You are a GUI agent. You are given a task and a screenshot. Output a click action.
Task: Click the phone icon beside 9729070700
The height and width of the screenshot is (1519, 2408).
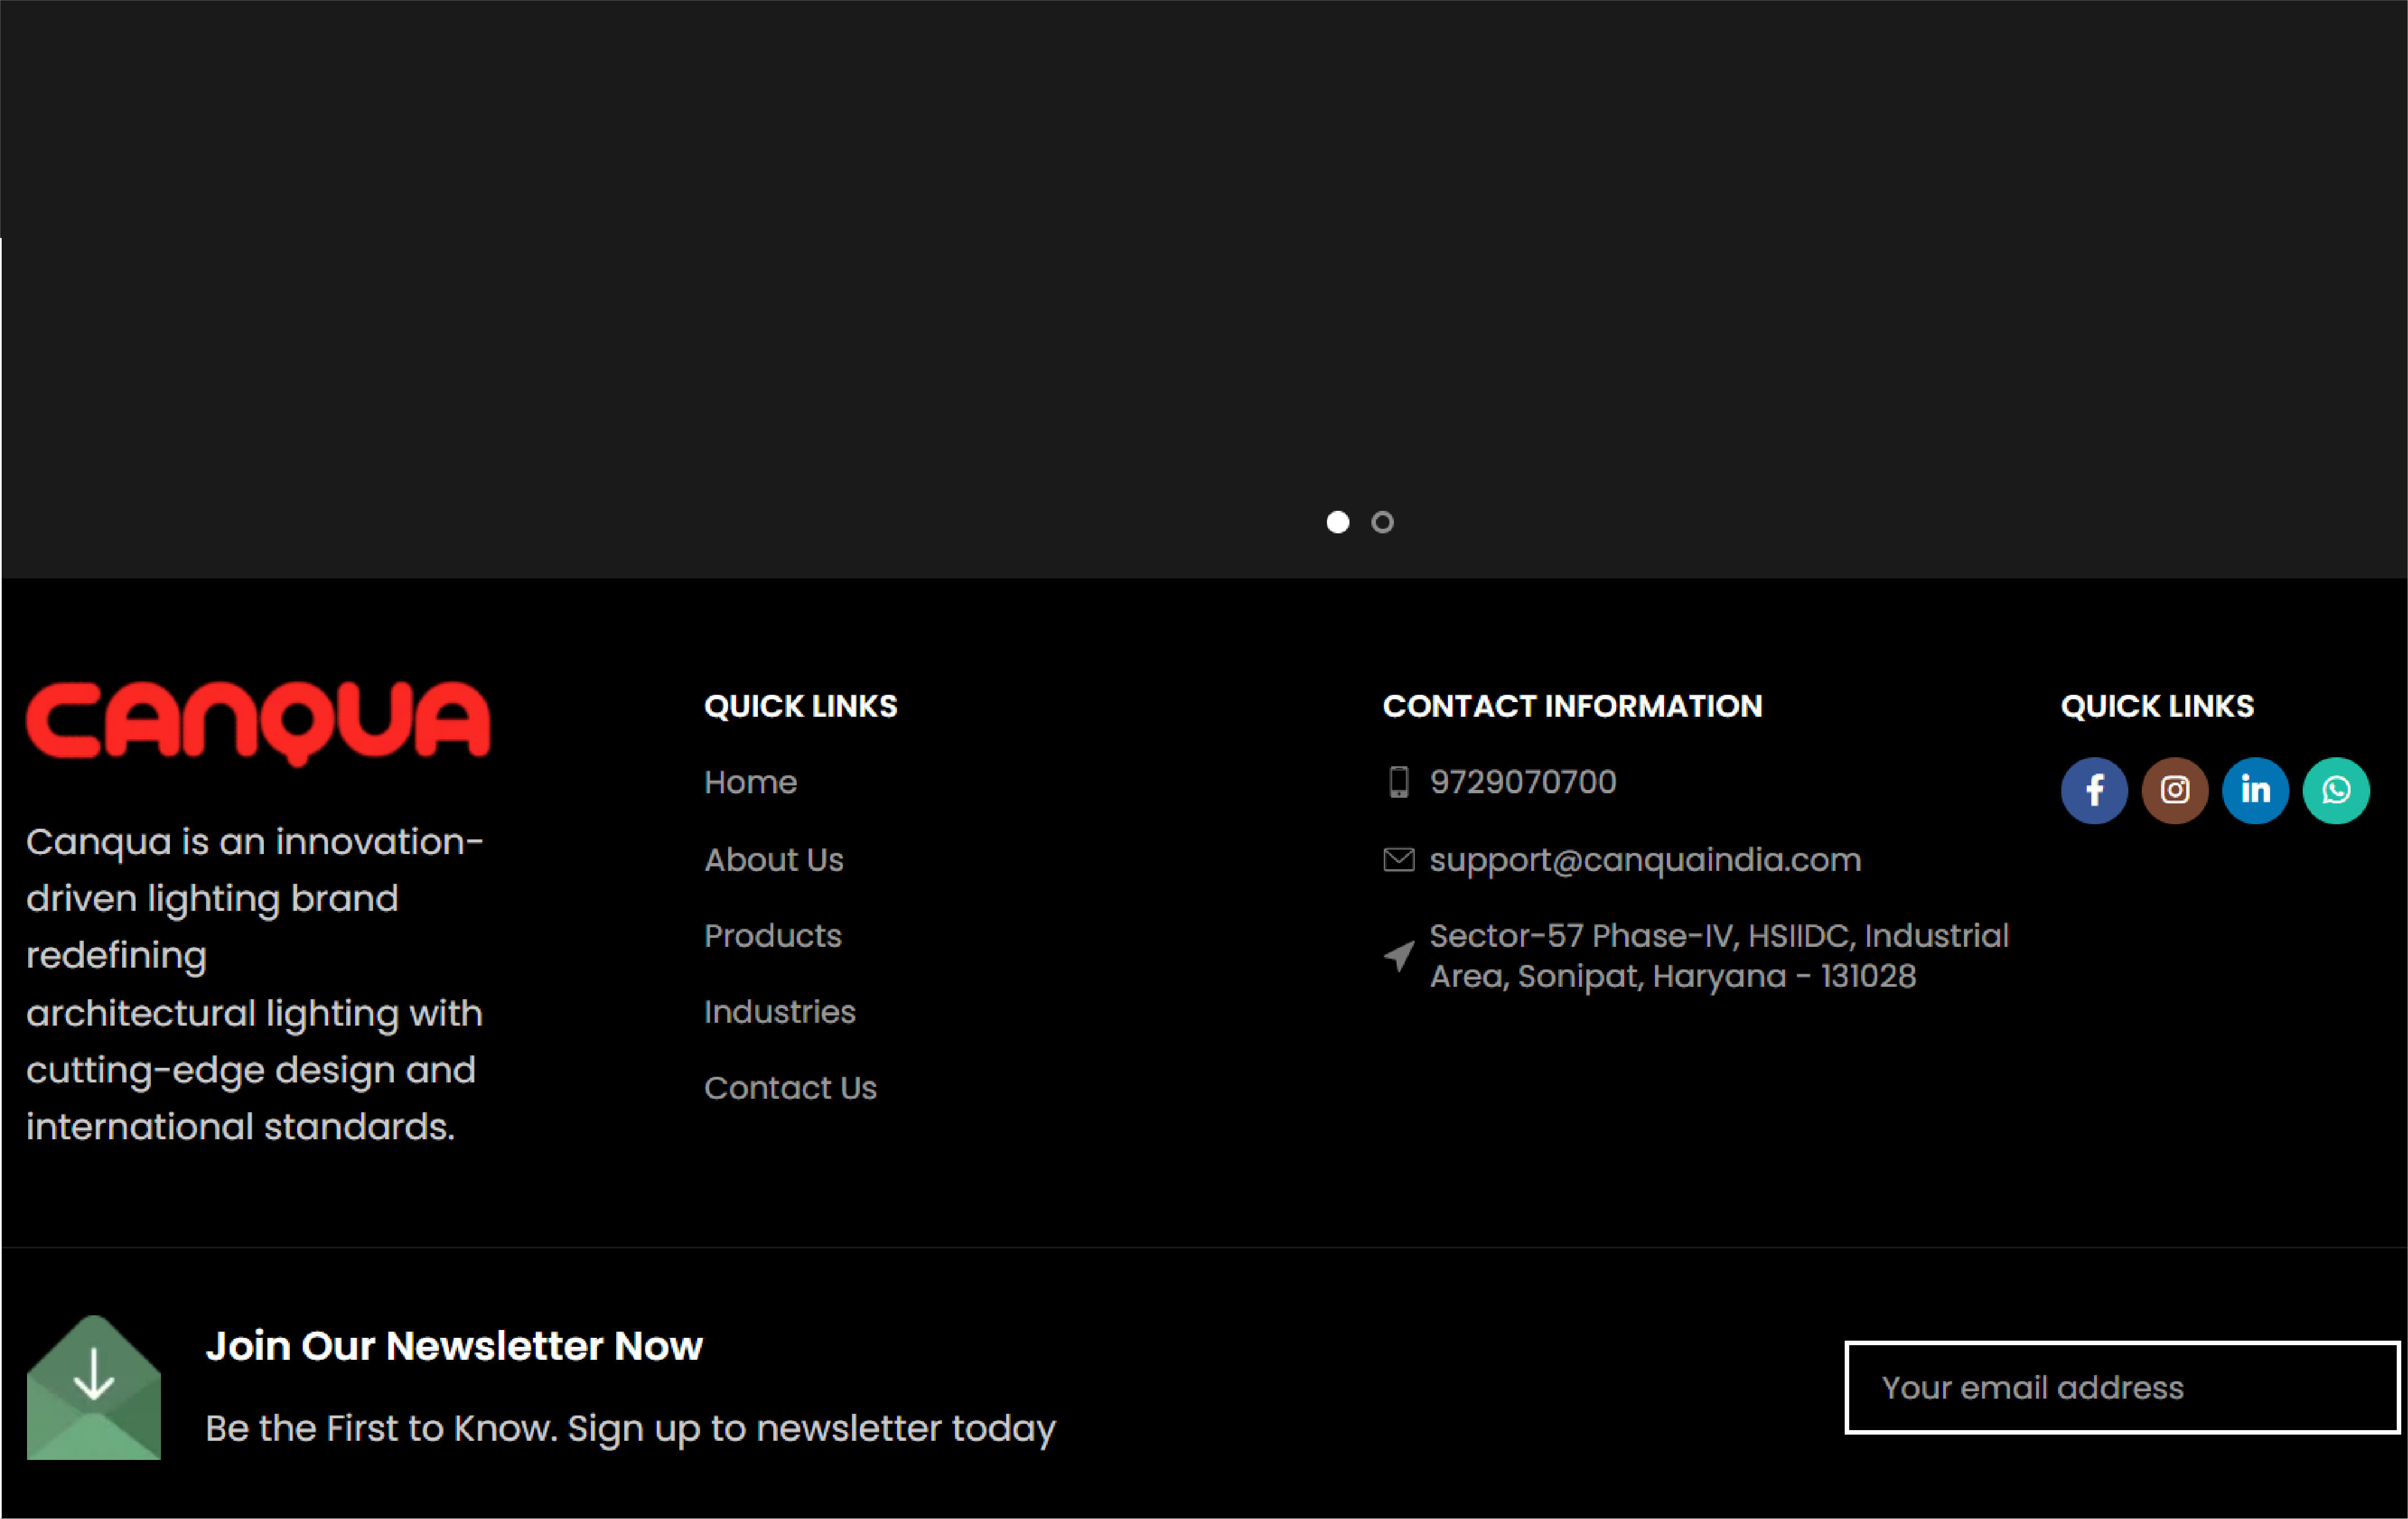[x=1398, y=782]
